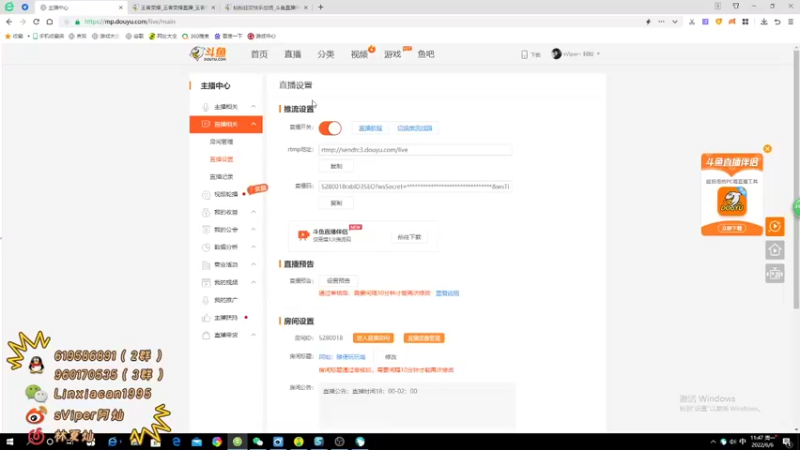Copy the rtmp address with 复制 button
Viewport: 800px width, 450px height.
click(x=336, y=166)
